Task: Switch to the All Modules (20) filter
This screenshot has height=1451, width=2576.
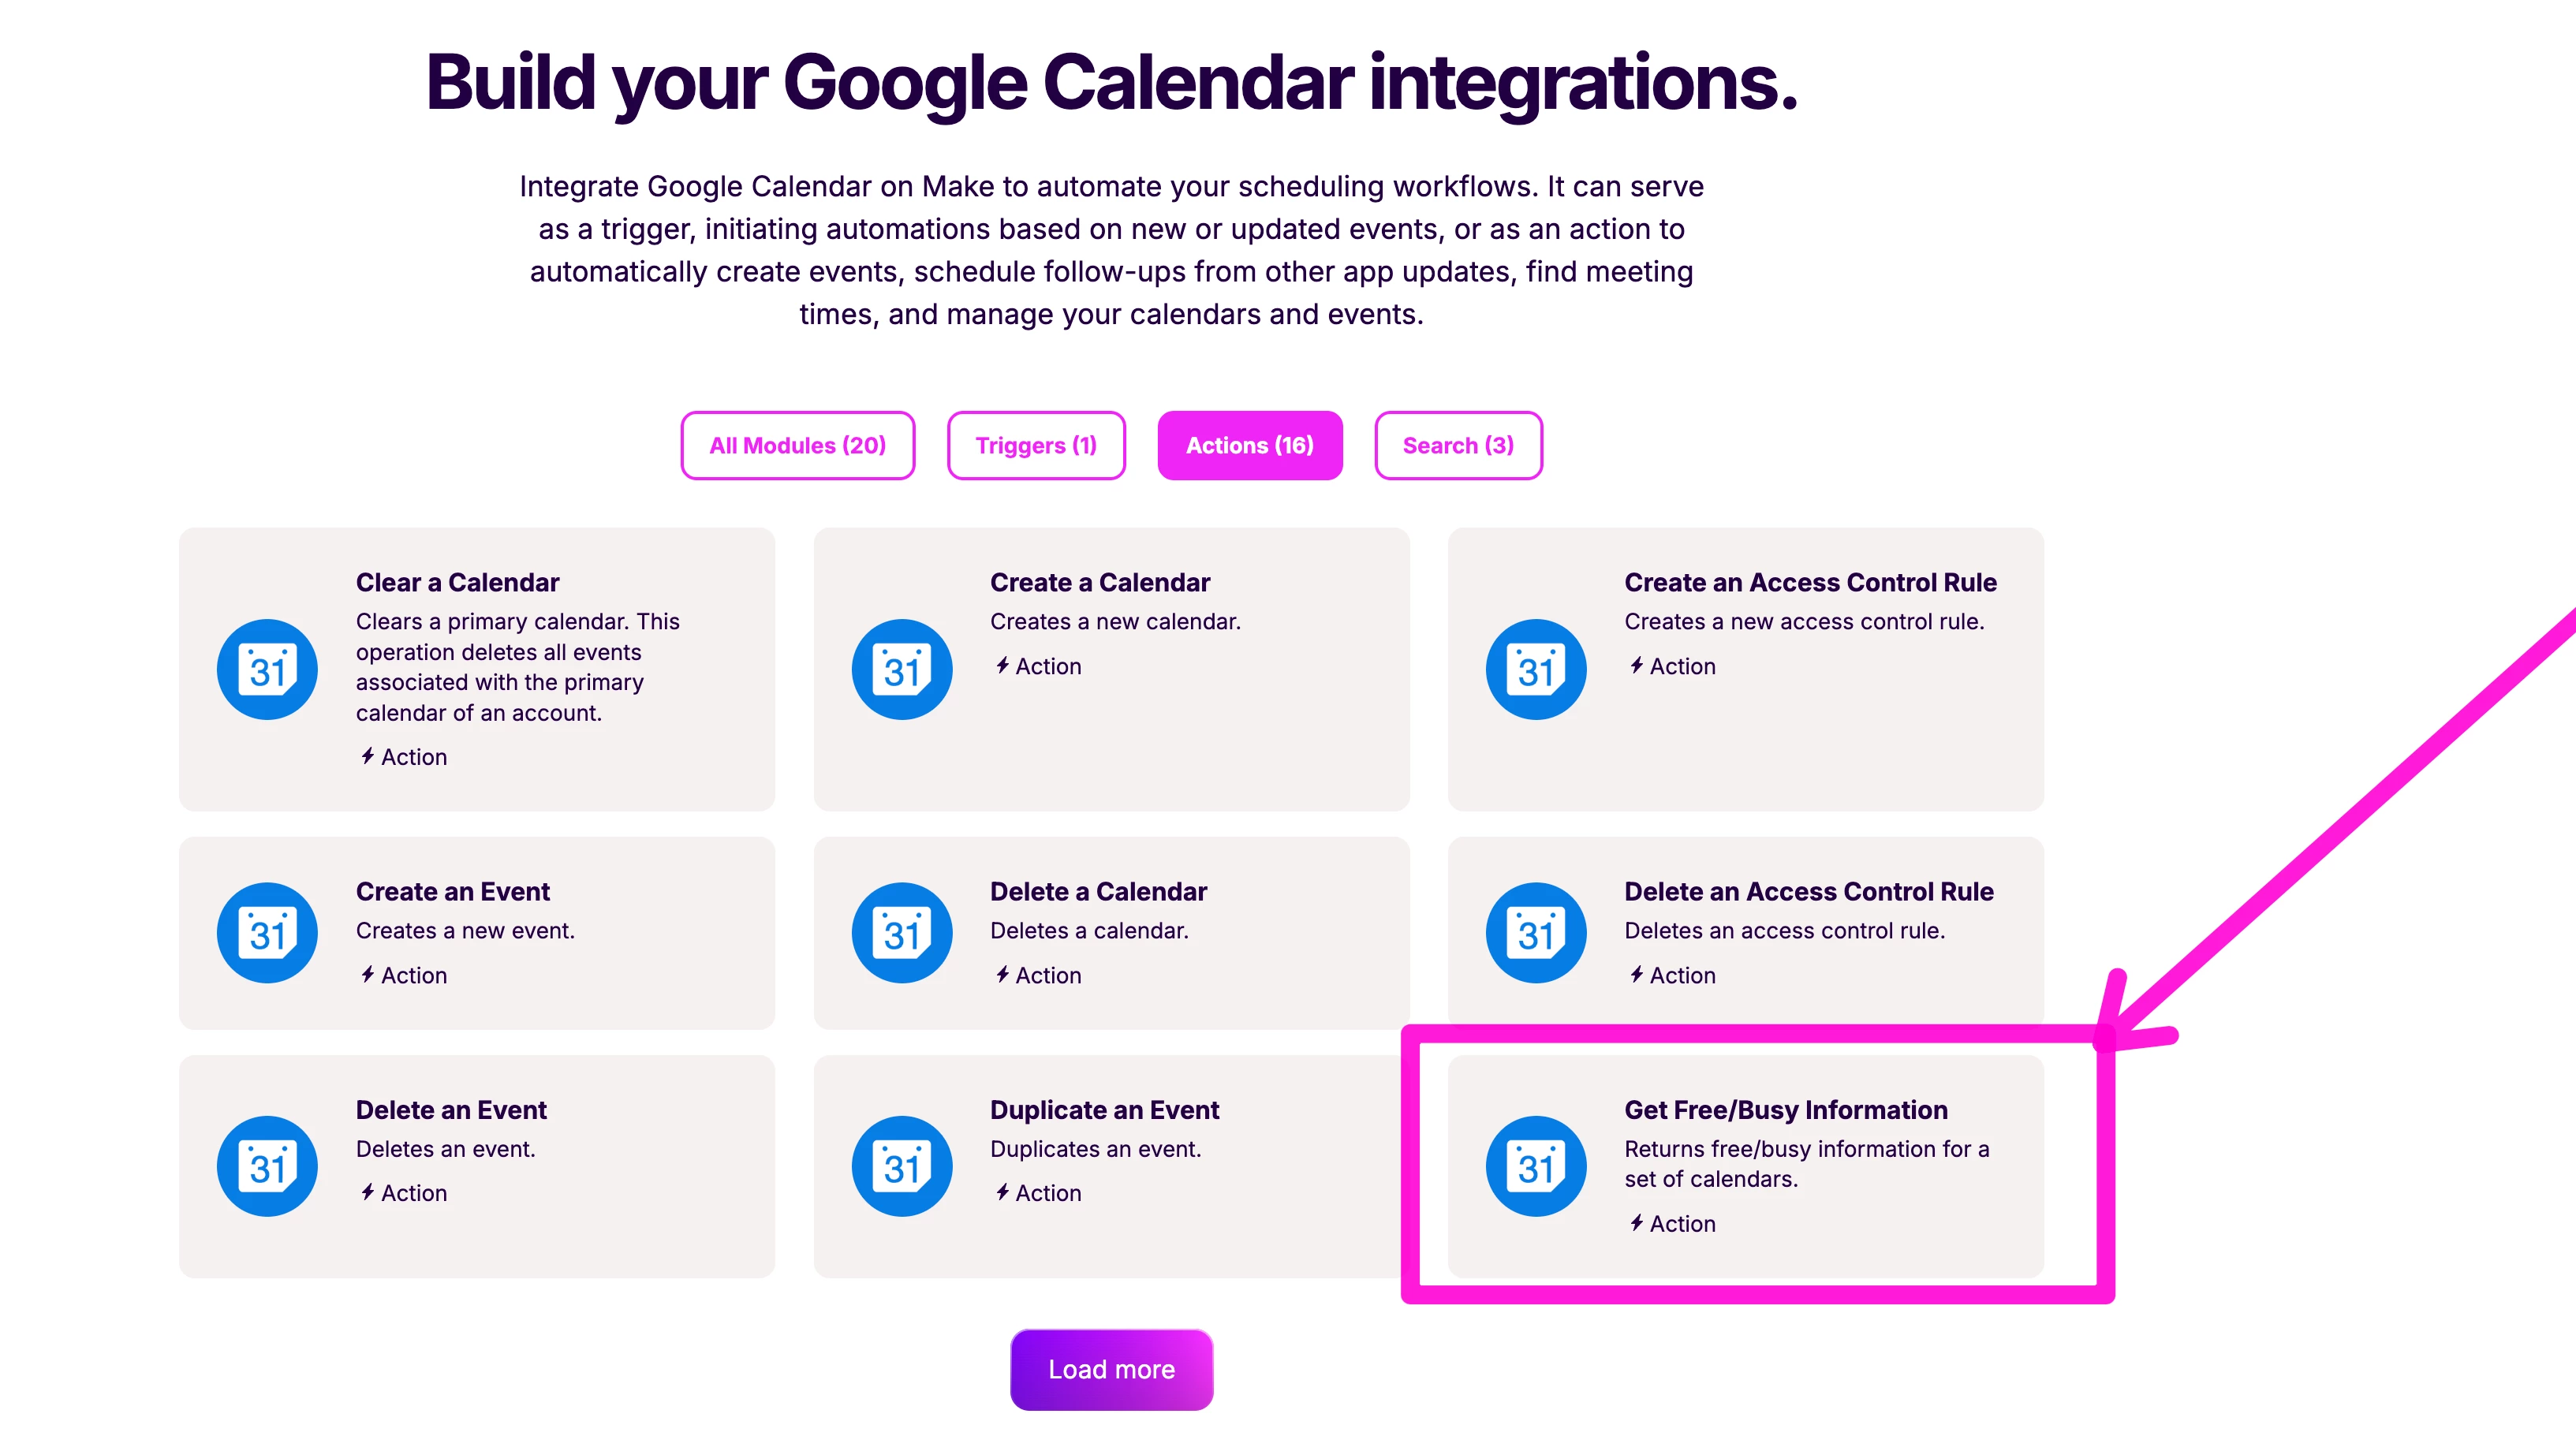Action: tap(797, 445)
